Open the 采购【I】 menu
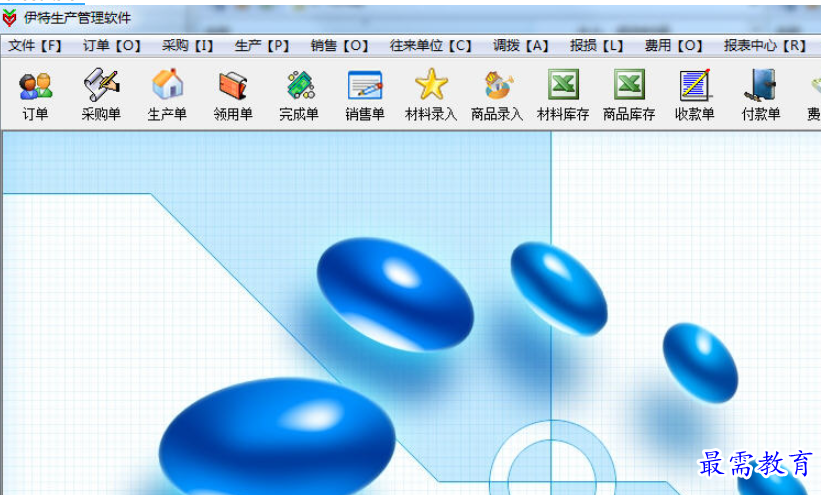821x495 pixels. pos(187,46)
